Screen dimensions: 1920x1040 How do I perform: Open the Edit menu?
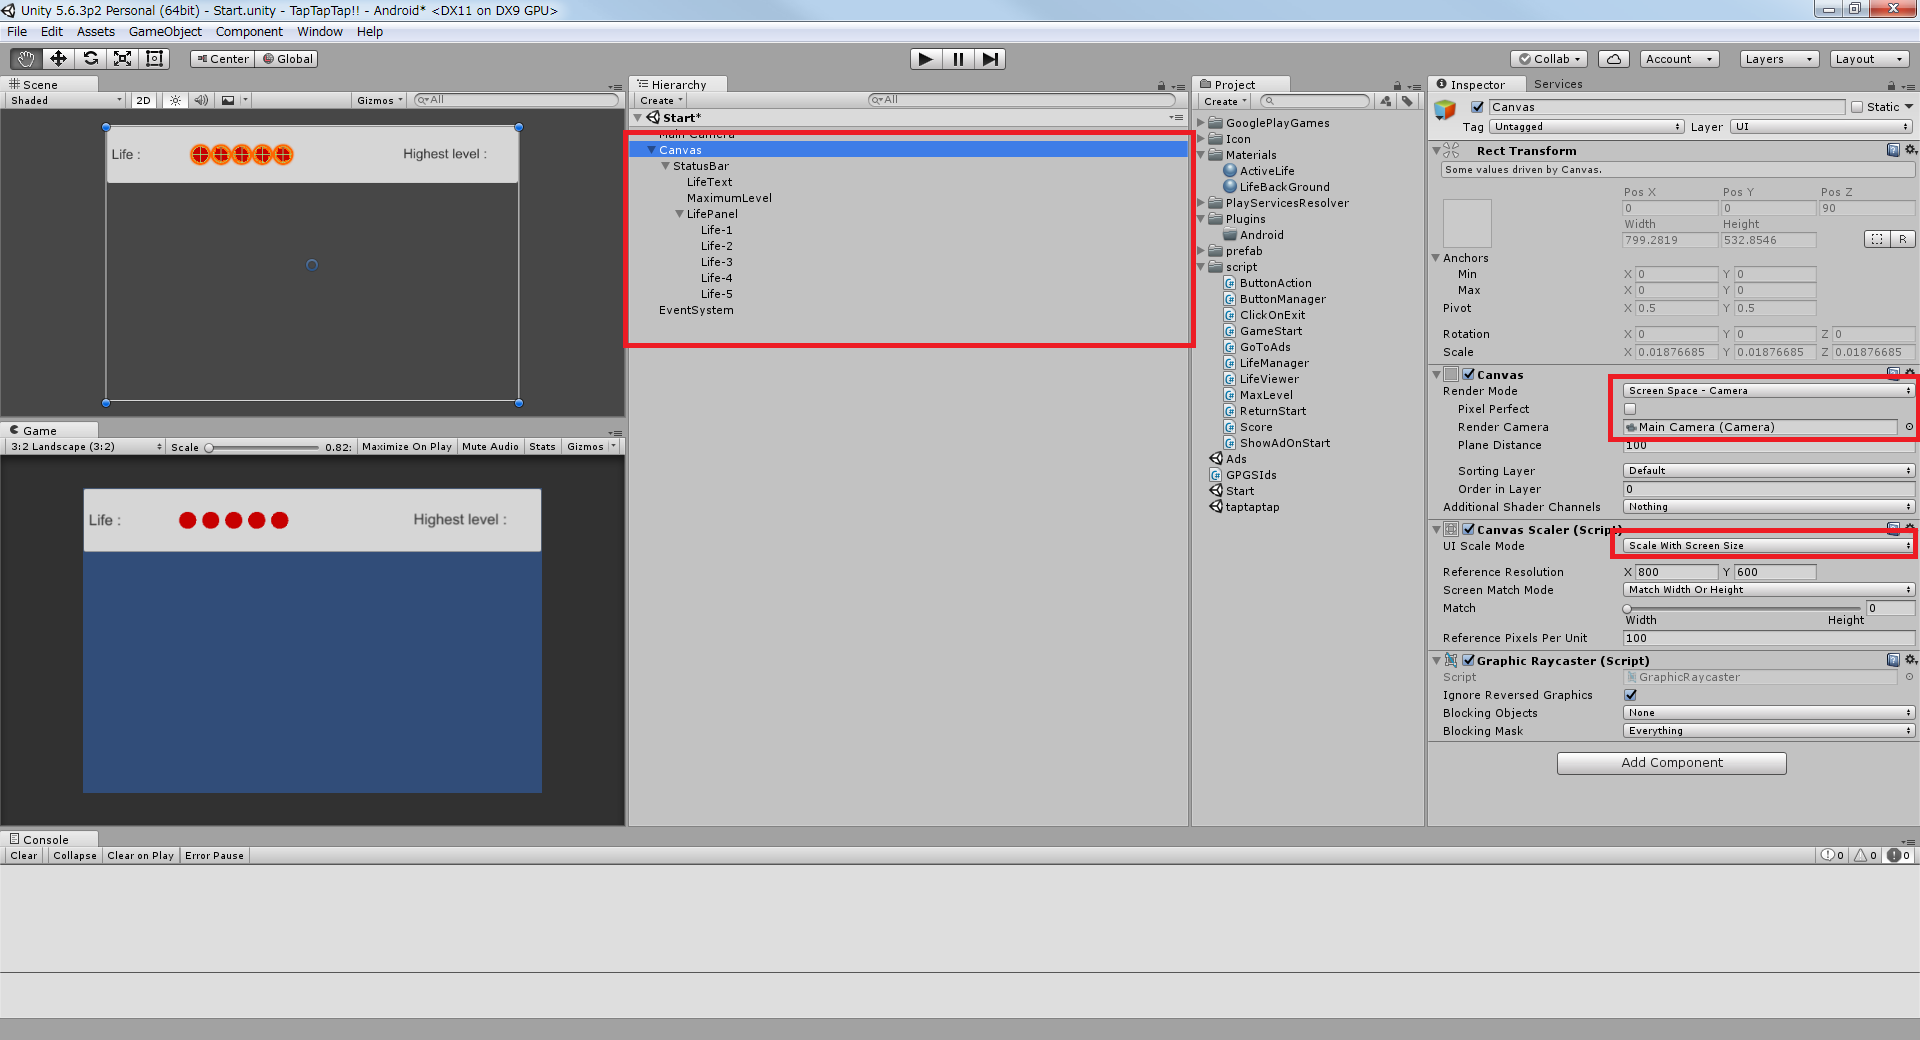point(52,32)
